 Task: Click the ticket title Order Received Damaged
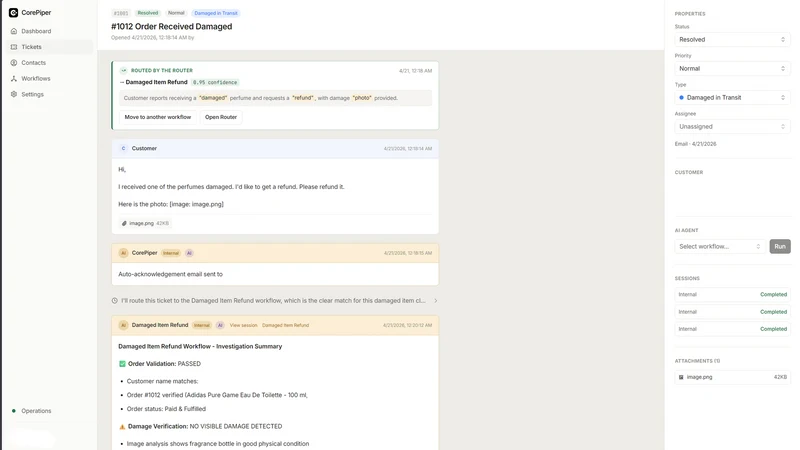point(171,27)
